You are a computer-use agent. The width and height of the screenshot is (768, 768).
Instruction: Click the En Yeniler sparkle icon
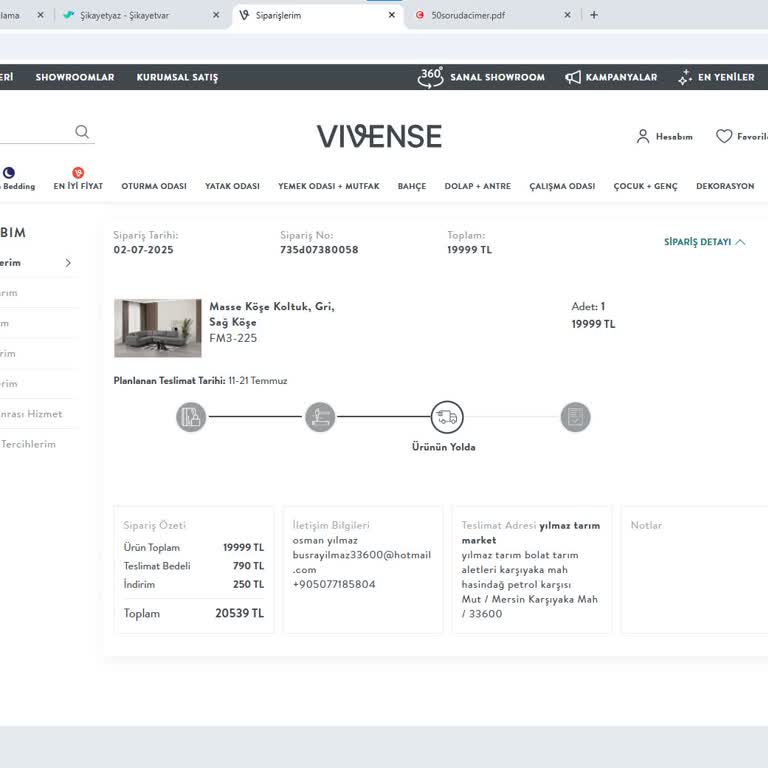(x=685, y=77)
